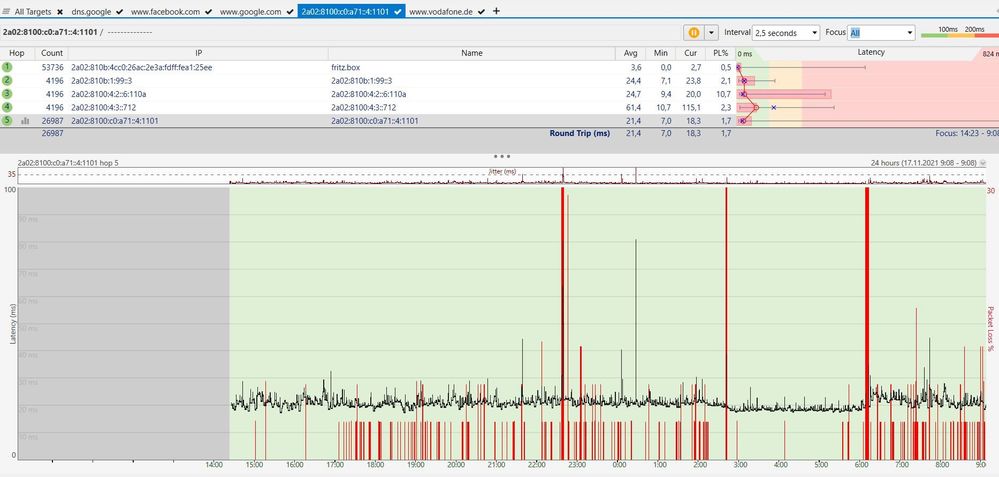Expand the 24 hours timeline range menu
Viewport: 999px width, 477px height.
coord(982,163)
